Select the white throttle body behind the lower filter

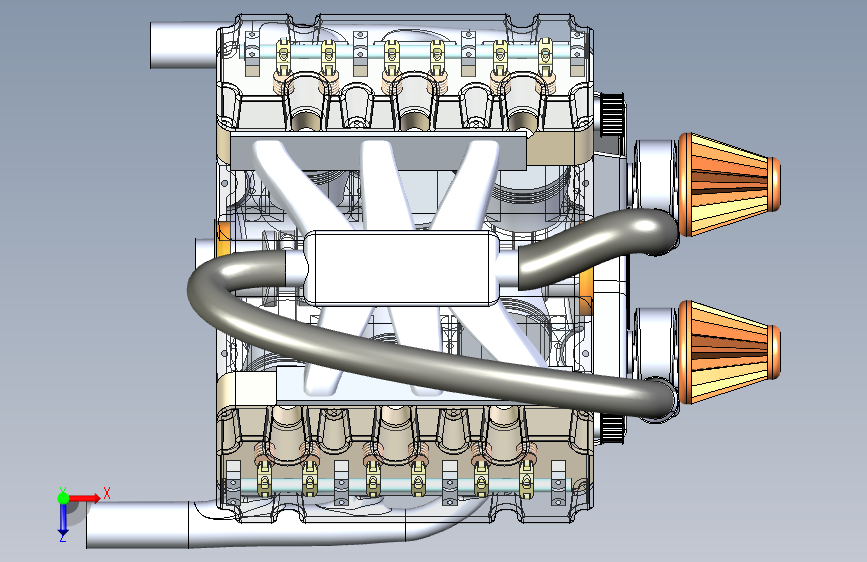(655, 344)
